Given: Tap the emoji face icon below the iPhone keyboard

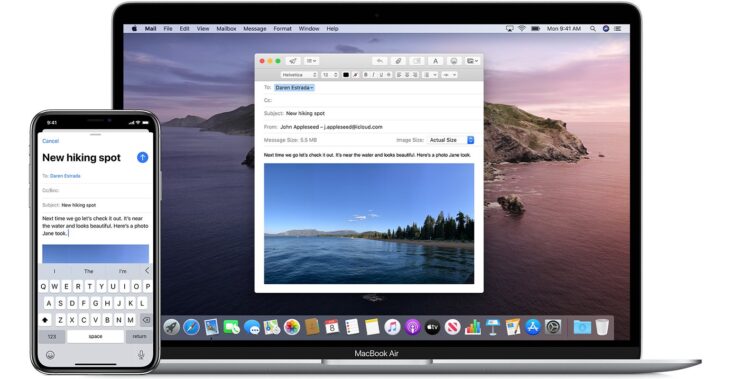Looking at the screenshot, I should [x=50, y=355].
